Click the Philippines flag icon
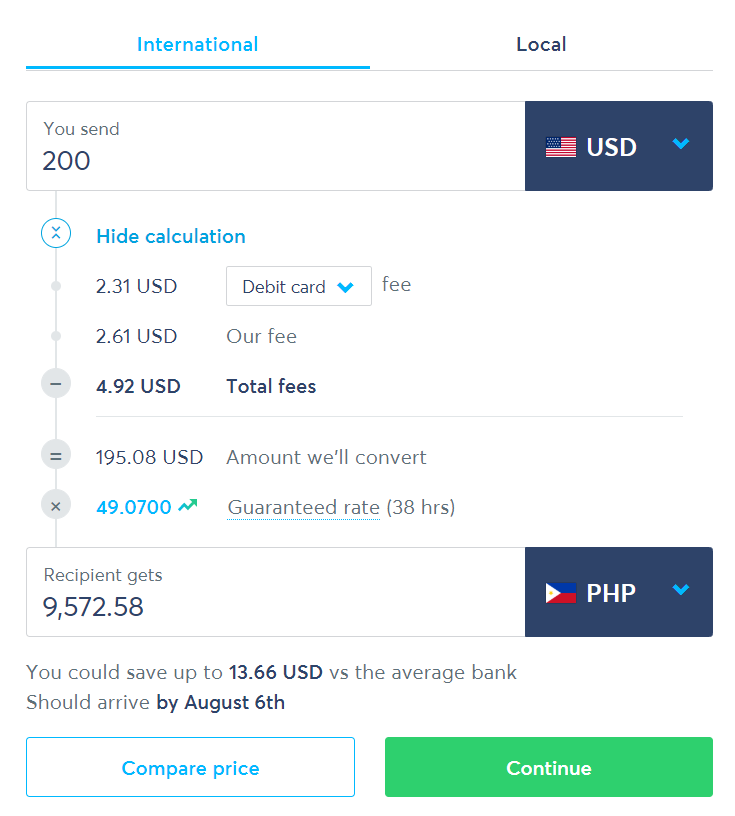The image size is (735, 816). (x=561, y=593)
